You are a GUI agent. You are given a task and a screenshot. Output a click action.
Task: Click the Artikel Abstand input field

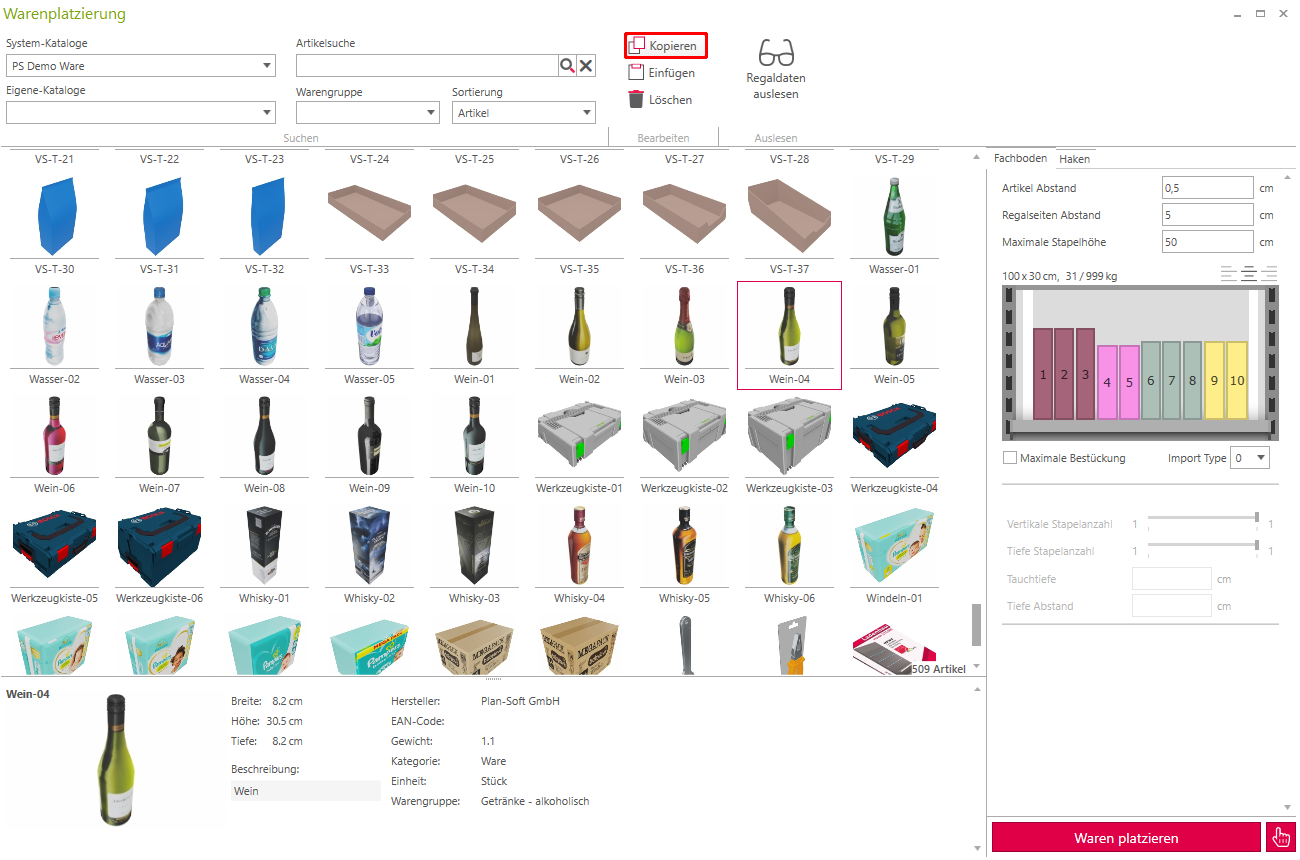pyautogui.click(x=1207, y=188)
